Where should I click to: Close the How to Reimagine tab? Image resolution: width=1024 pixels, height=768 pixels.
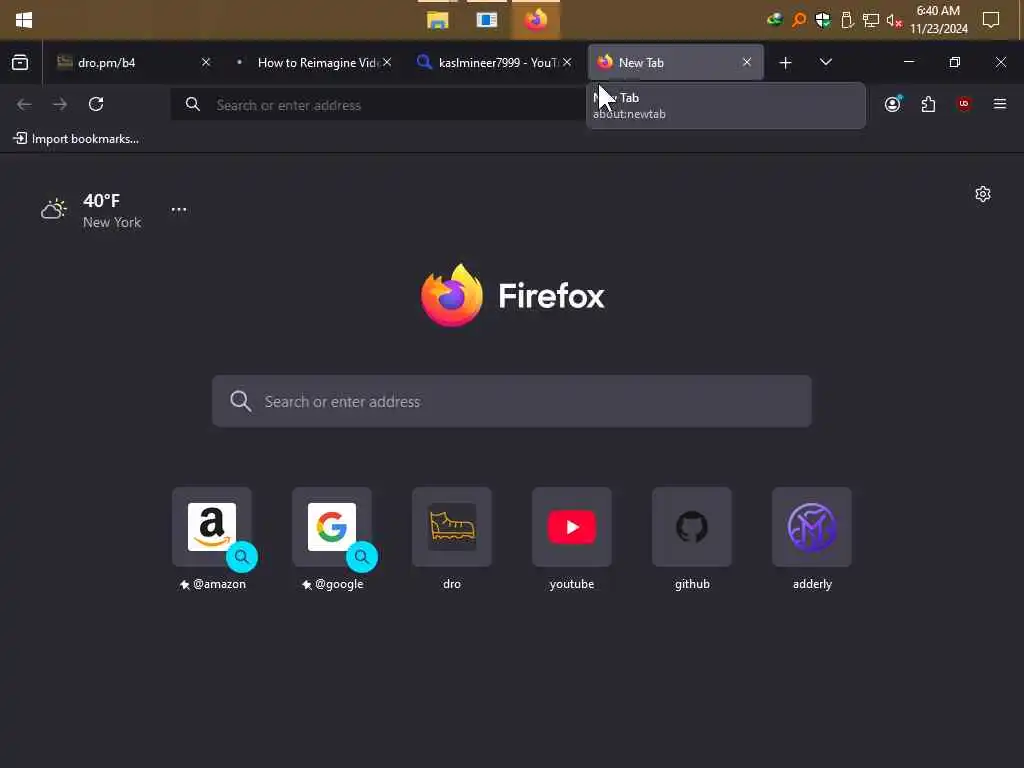click(x=387, y=62)
